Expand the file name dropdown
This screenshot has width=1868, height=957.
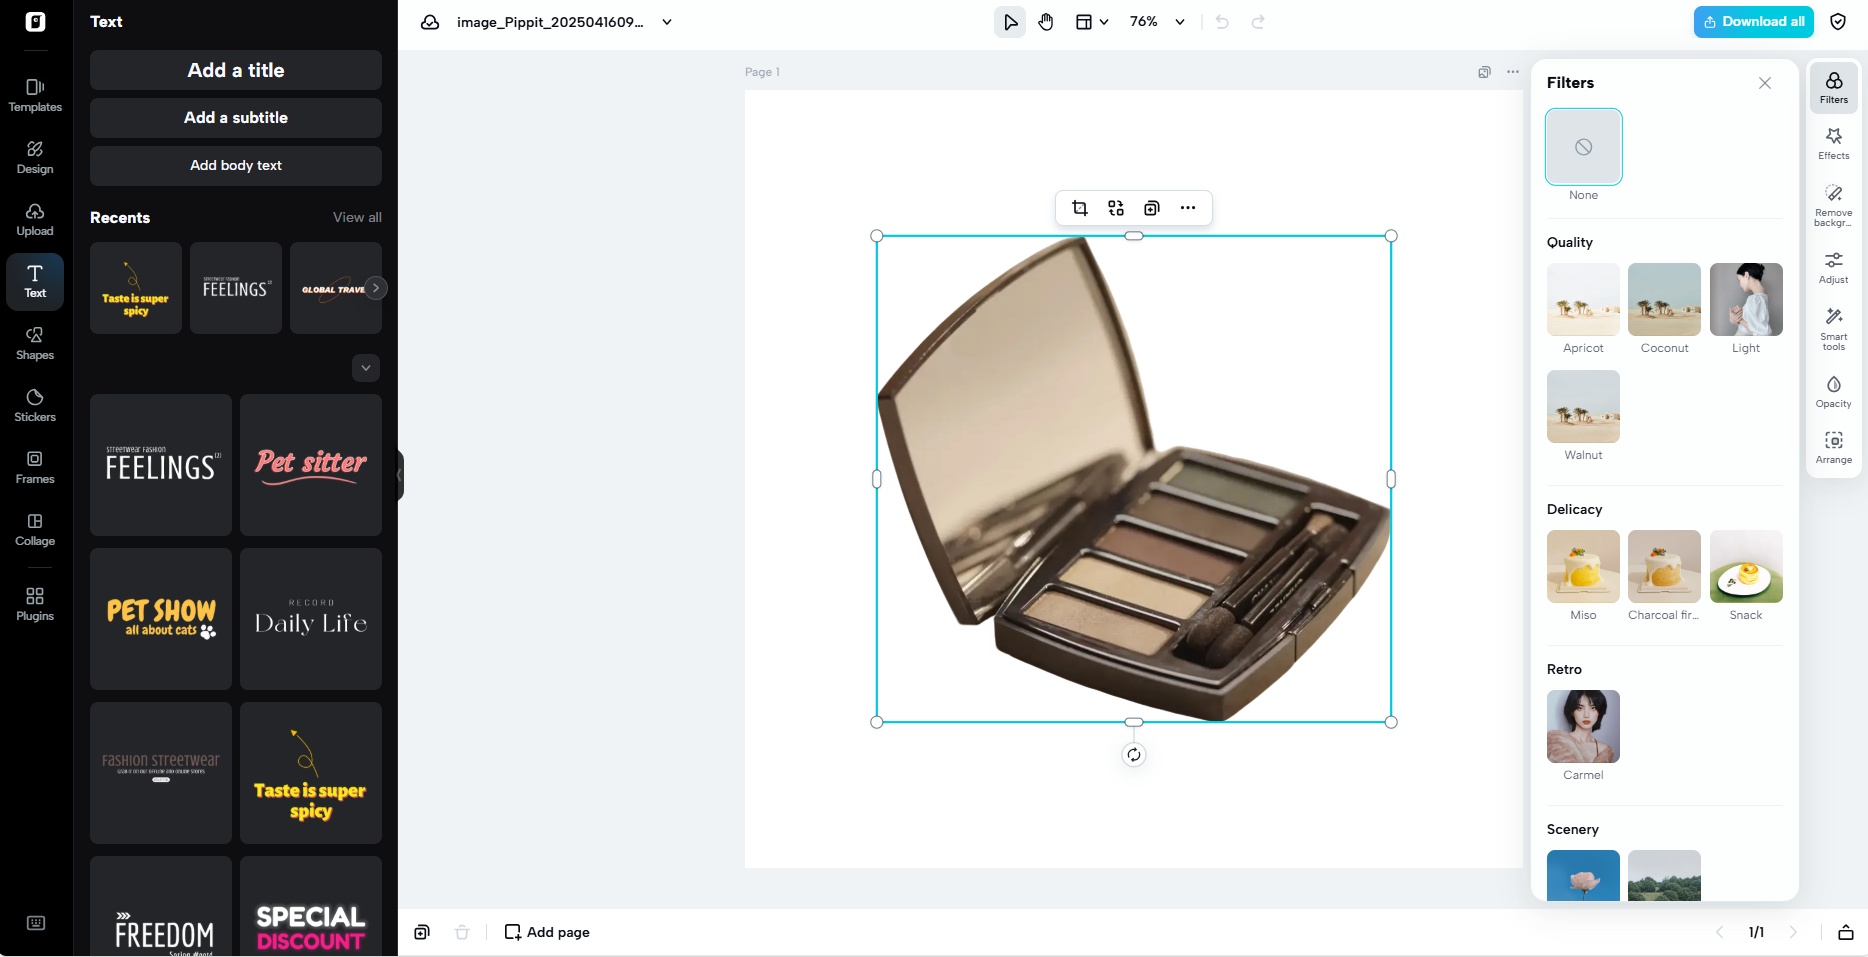667,22
